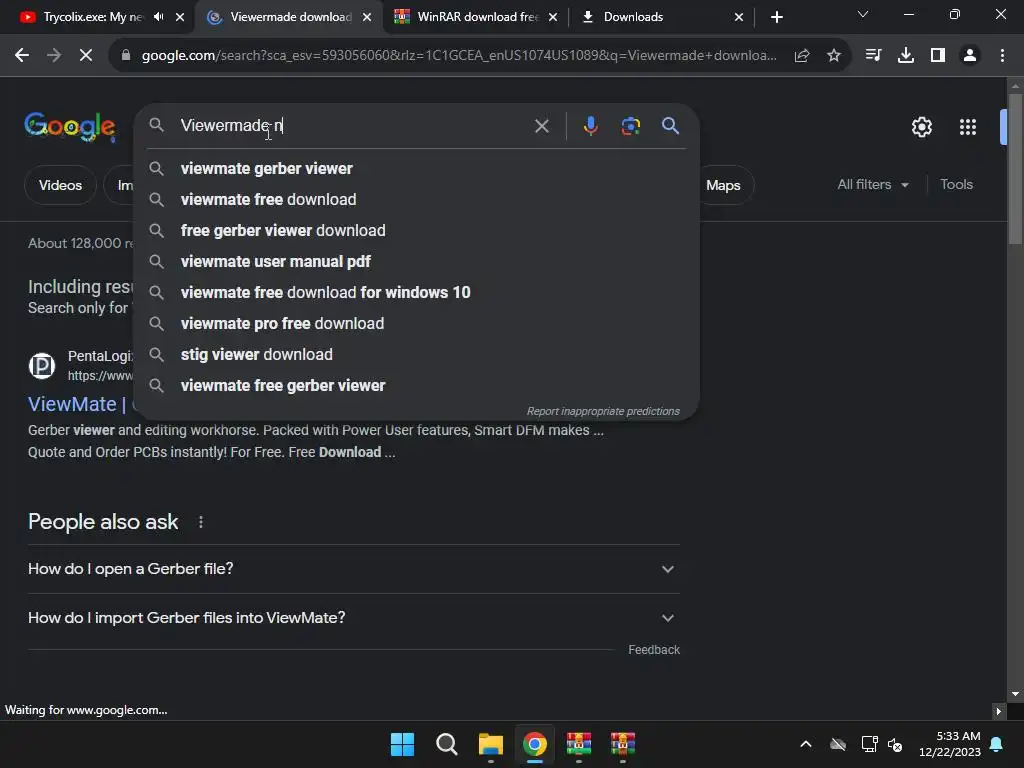
Task: Open the media control icon
Action: (873, 56)
